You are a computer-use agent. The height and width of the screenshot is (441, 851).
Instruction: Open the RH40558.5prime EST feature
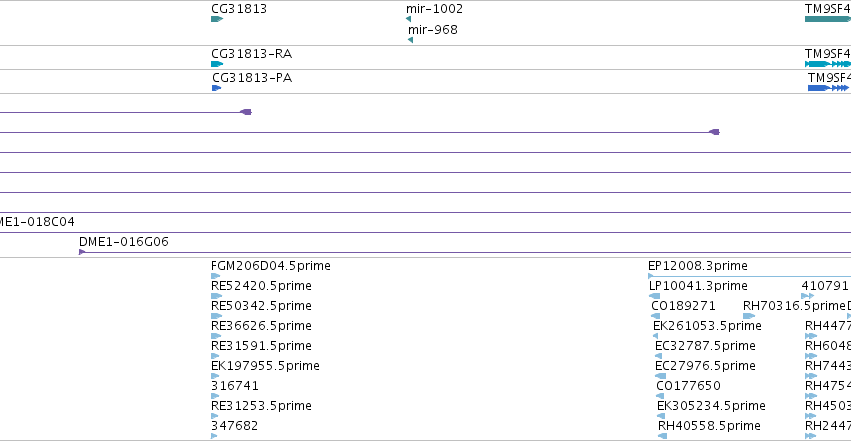coord(709,426)
